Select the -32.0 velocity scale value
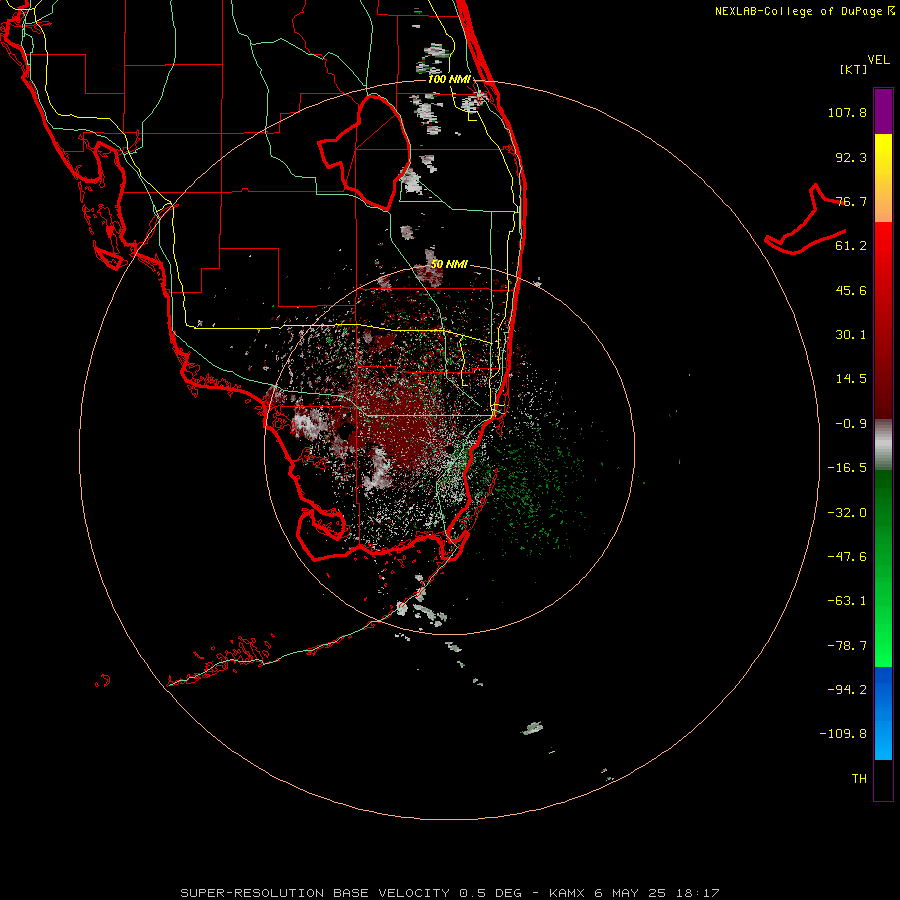Image resolution: width=900 pixels, height=900 pixels. point(847,513)
